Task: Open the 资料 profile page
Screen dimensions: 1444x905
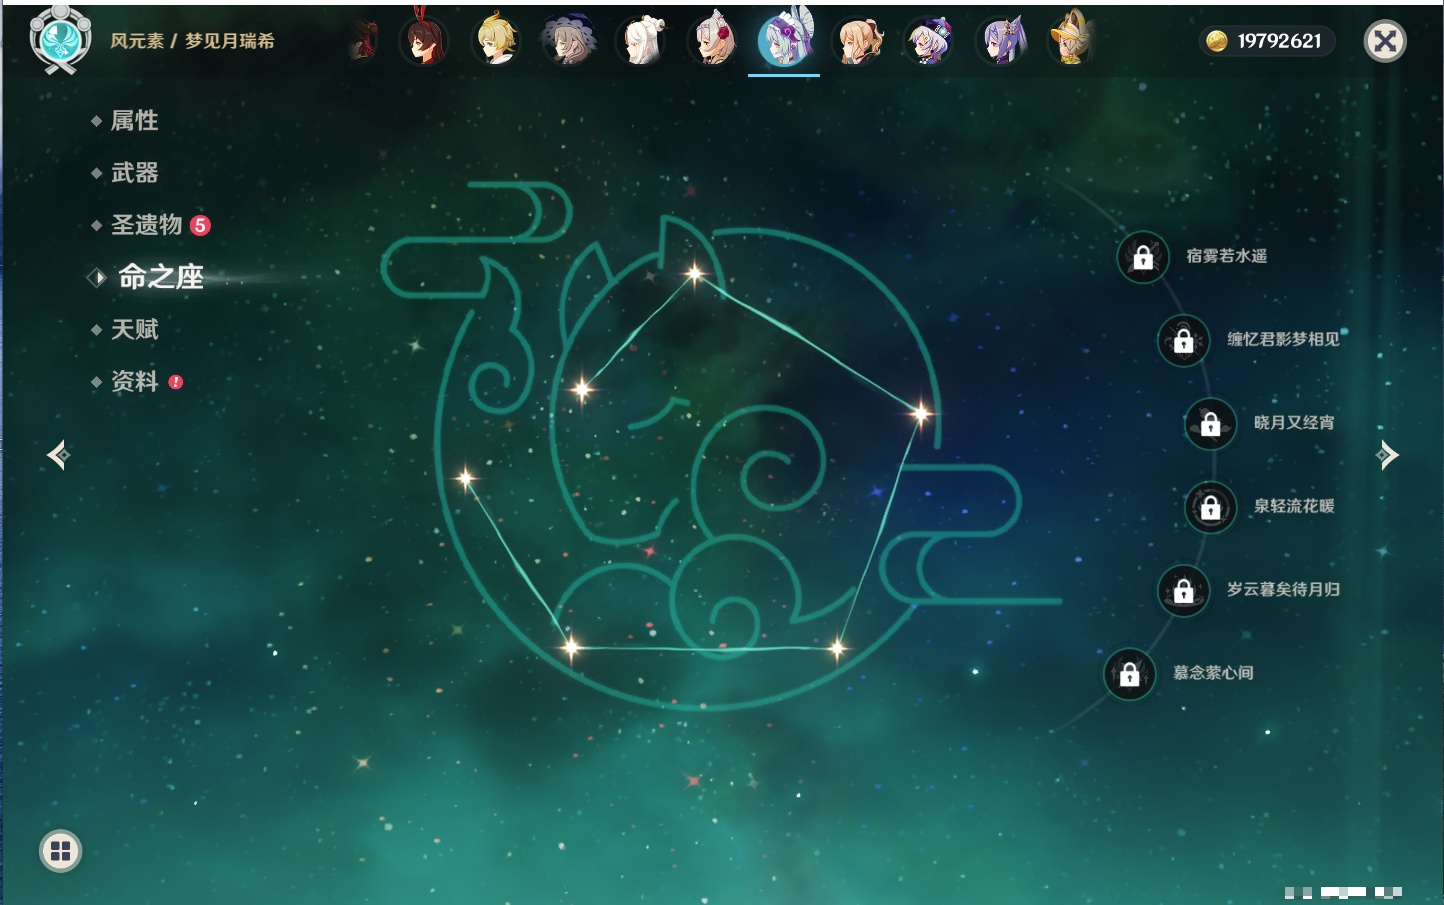Action: 134,381
